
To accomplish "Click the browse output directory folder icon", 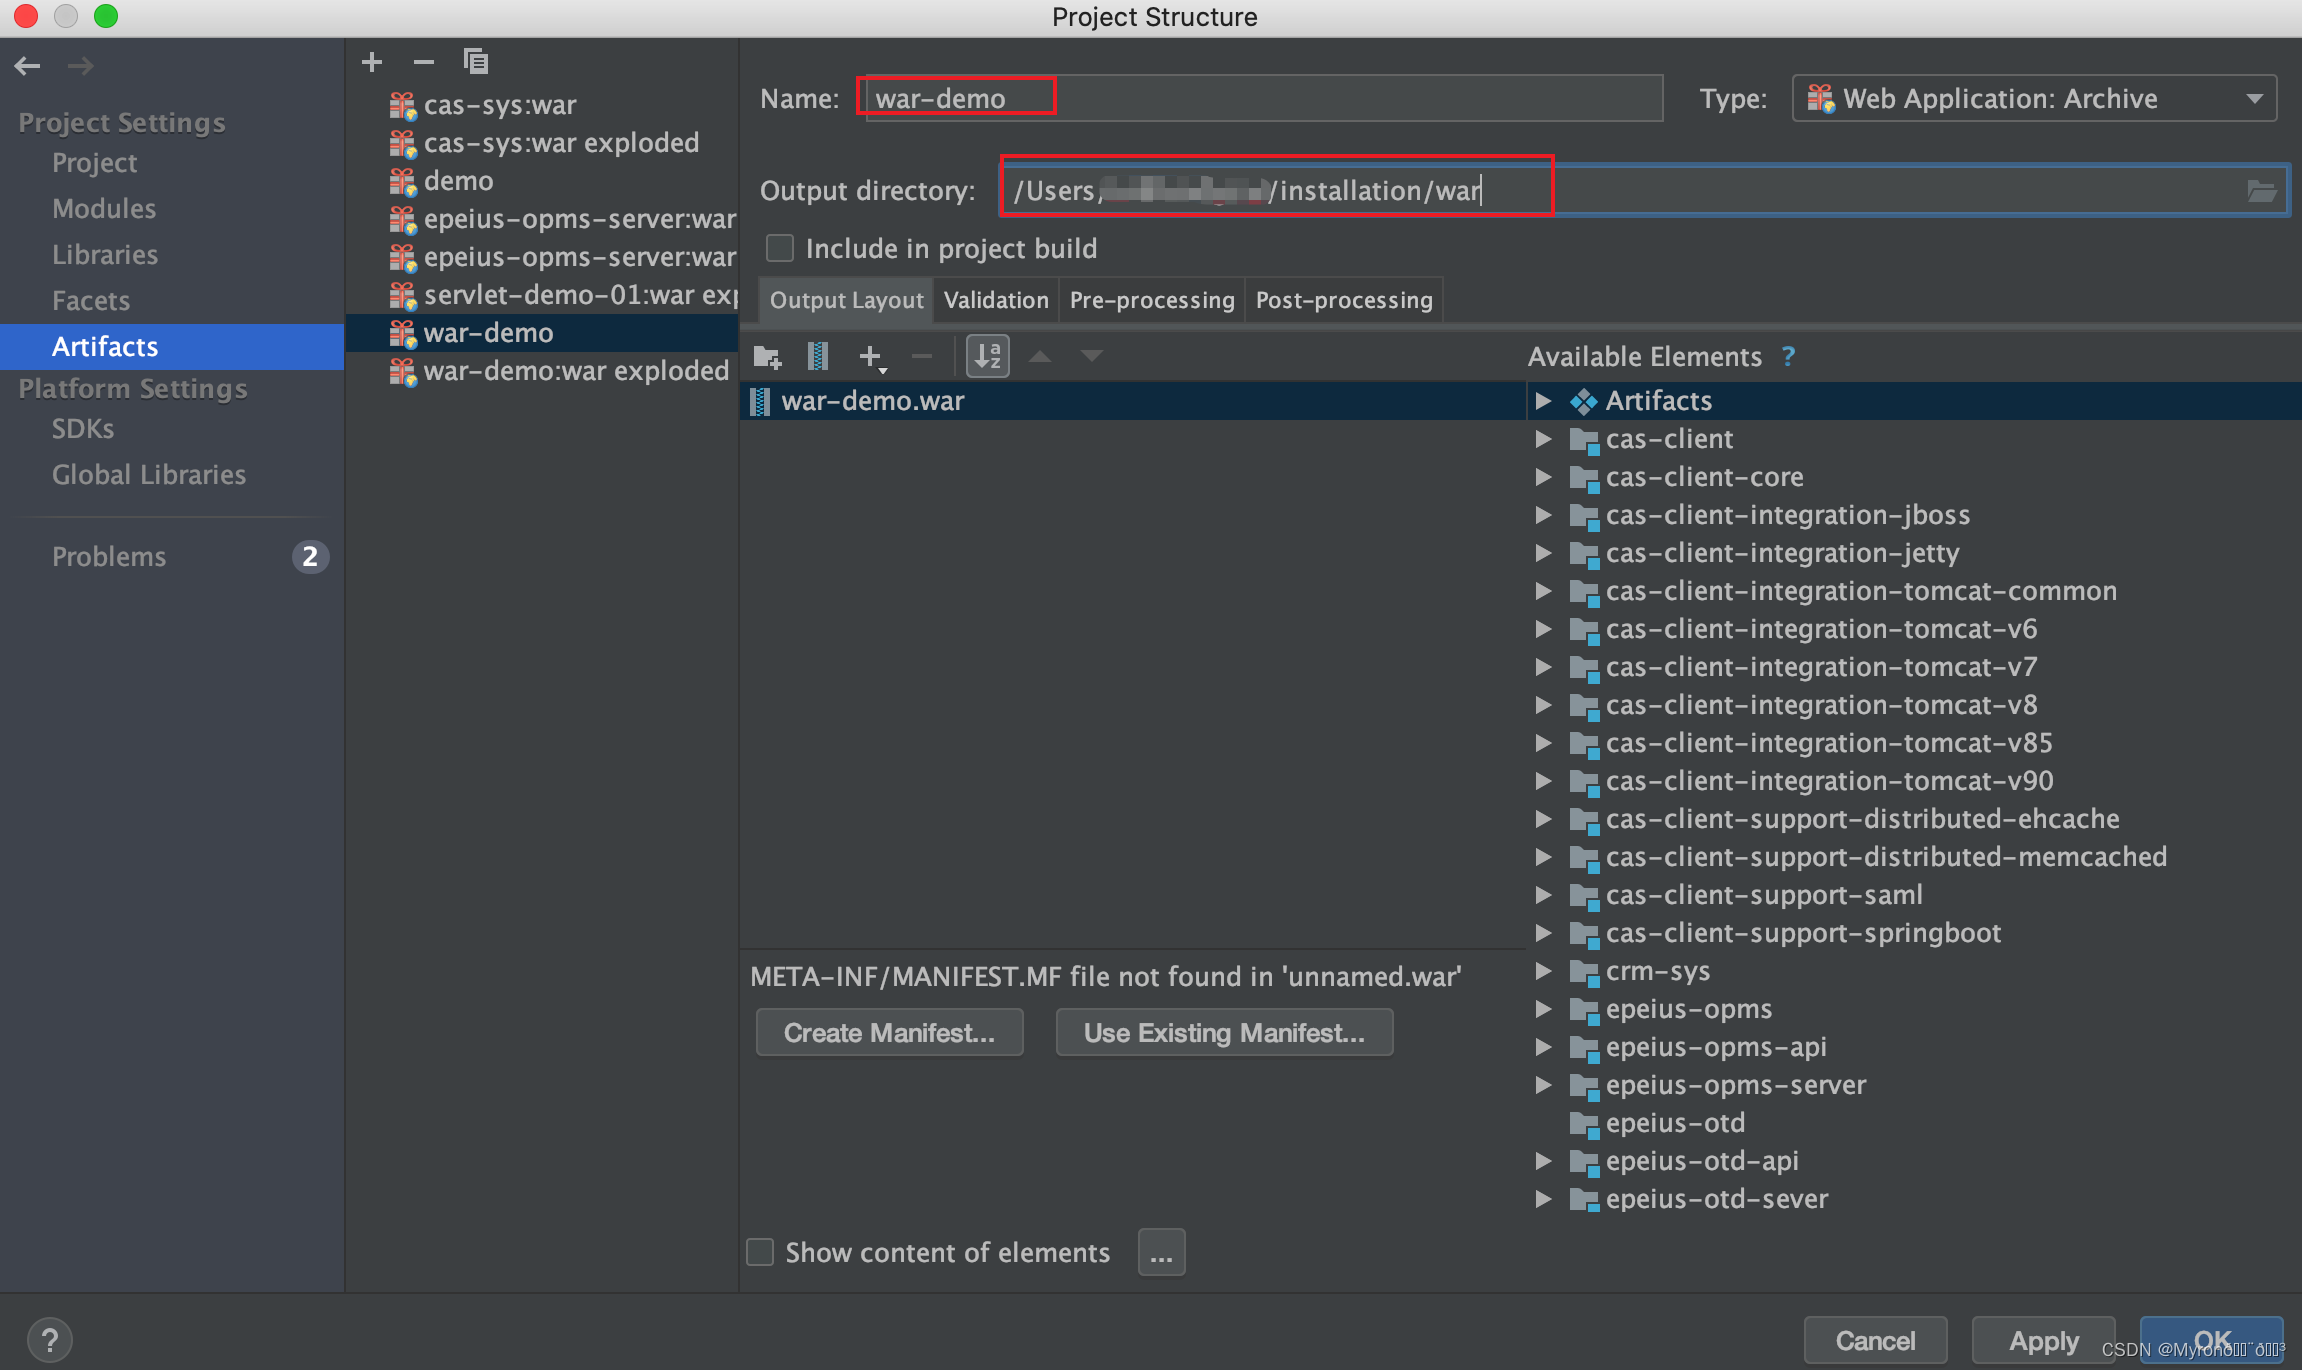I will click(2261, 191).
